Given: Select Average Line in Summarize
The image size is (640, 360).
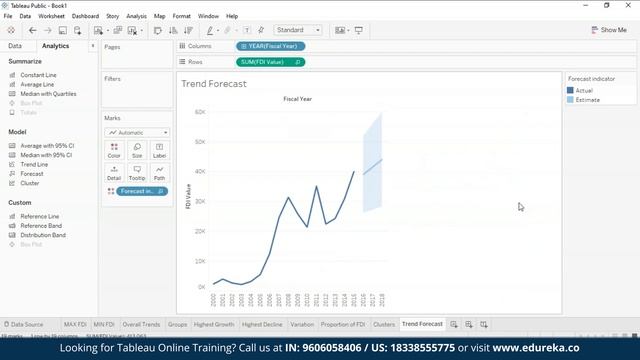Looking at the screenshot, I should tap(37, 84).
